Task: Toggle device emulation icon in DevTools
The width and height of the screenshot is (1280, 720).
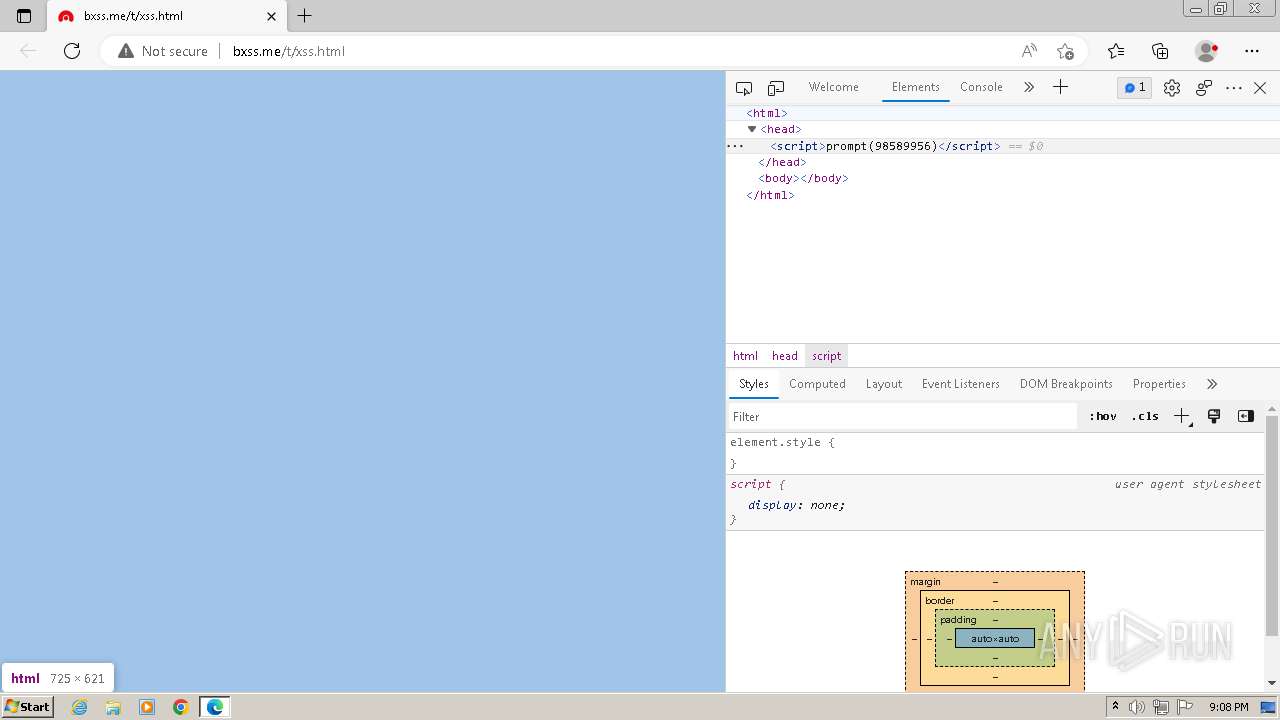Action: [x=776, y=88]
